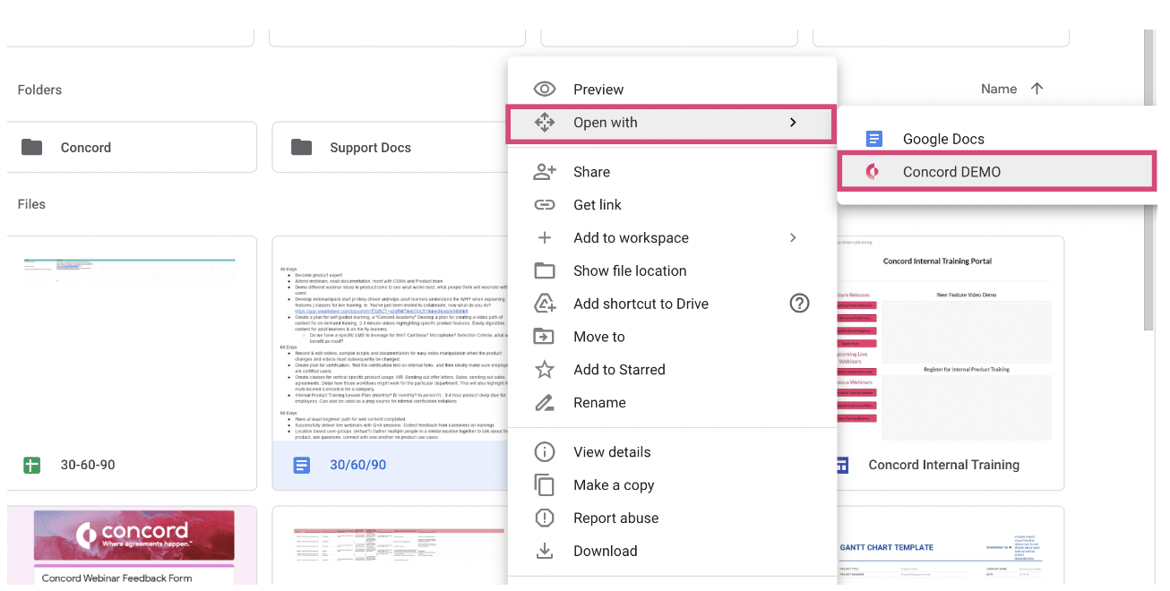
Task: Select Preview from the context menu
Action: (672, 90)
